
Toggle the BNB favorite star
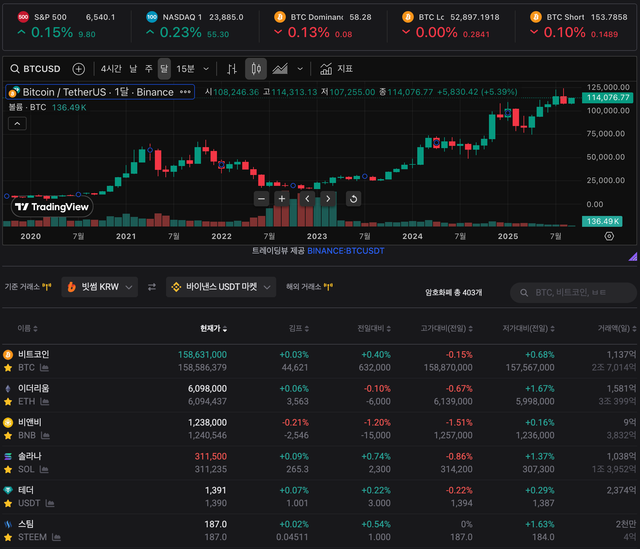click(x=8, y=436)
